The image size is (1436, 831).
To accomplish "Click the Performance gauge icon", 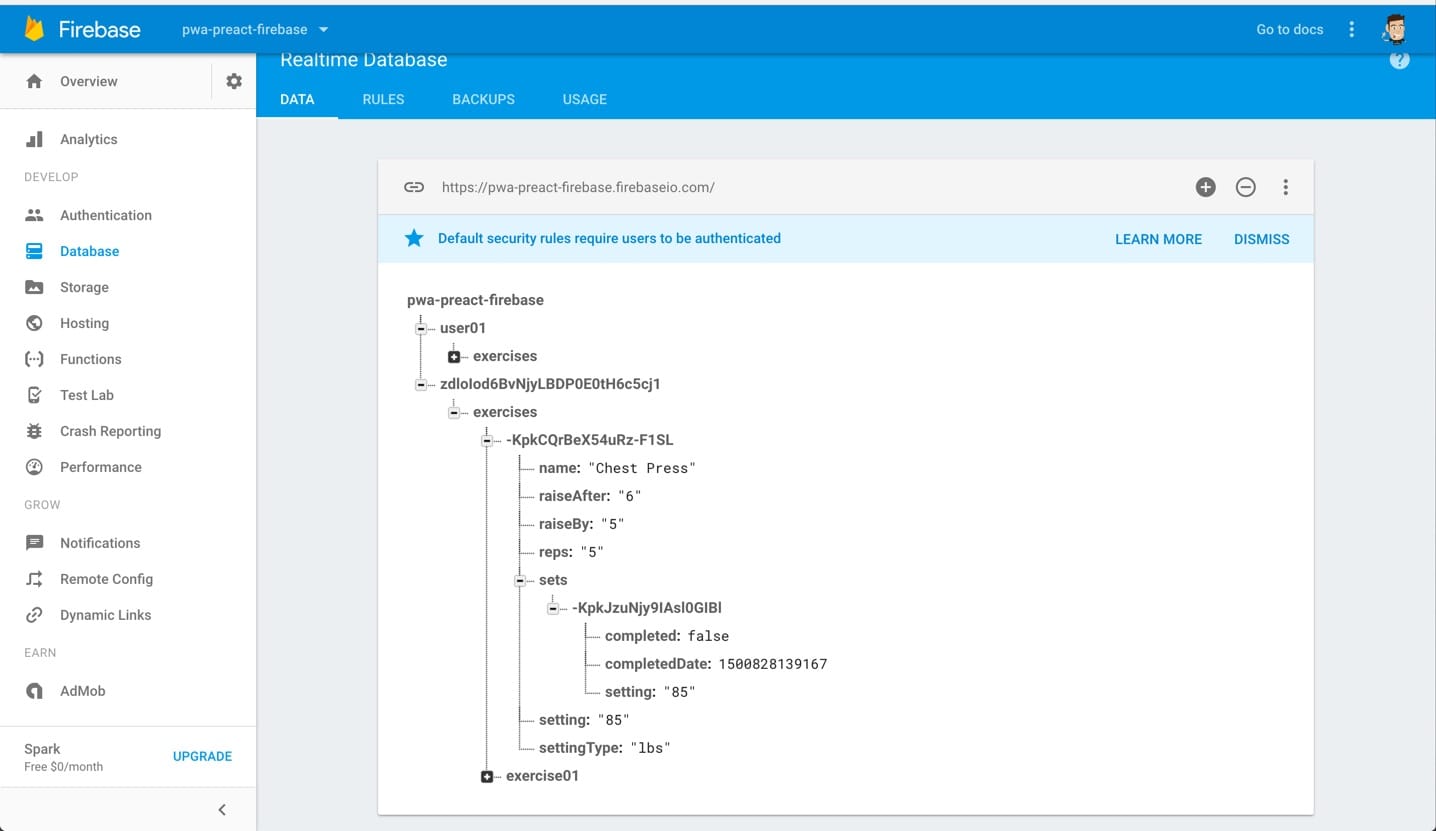I will 34,467.
